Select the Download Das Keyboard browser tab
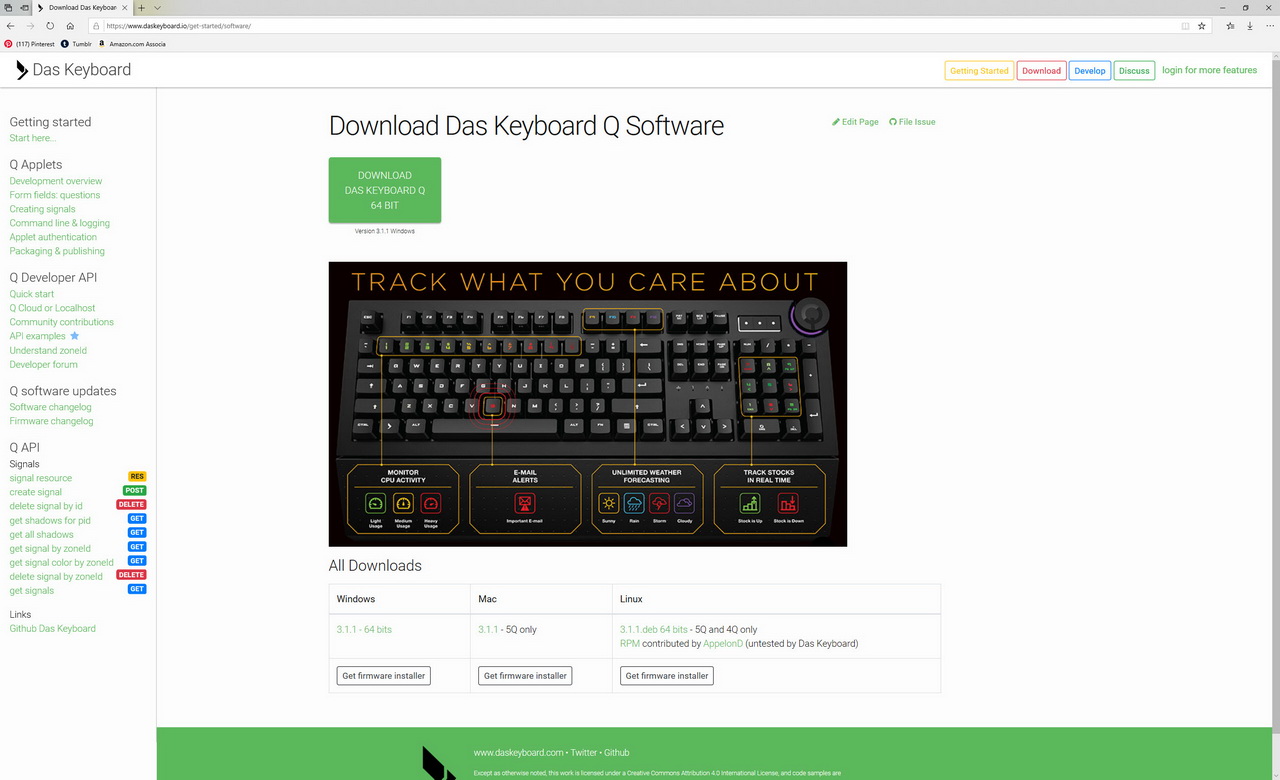1280x780 pixels. click(x=82, y=7)
